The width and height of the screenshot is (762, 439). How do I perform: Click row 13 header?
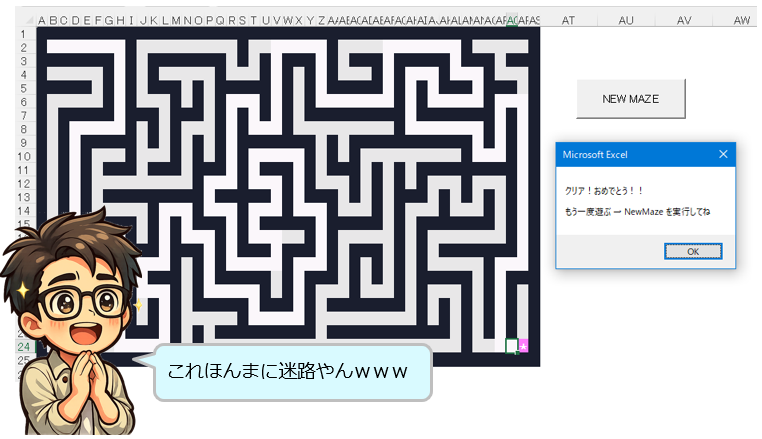[22, 197]
